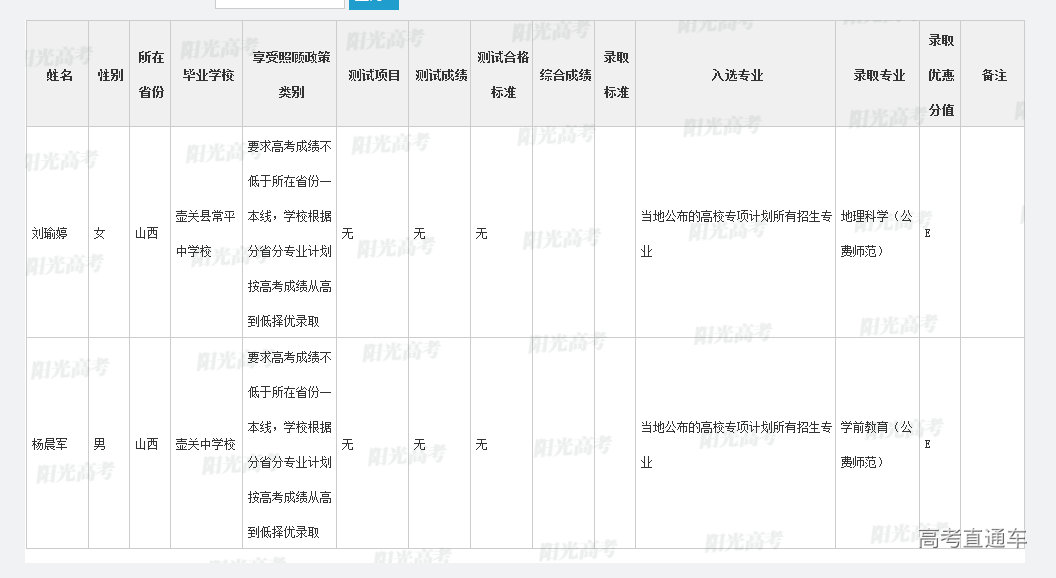
Task: Select the 综合成绩 column header
Action: click(564, 75)
